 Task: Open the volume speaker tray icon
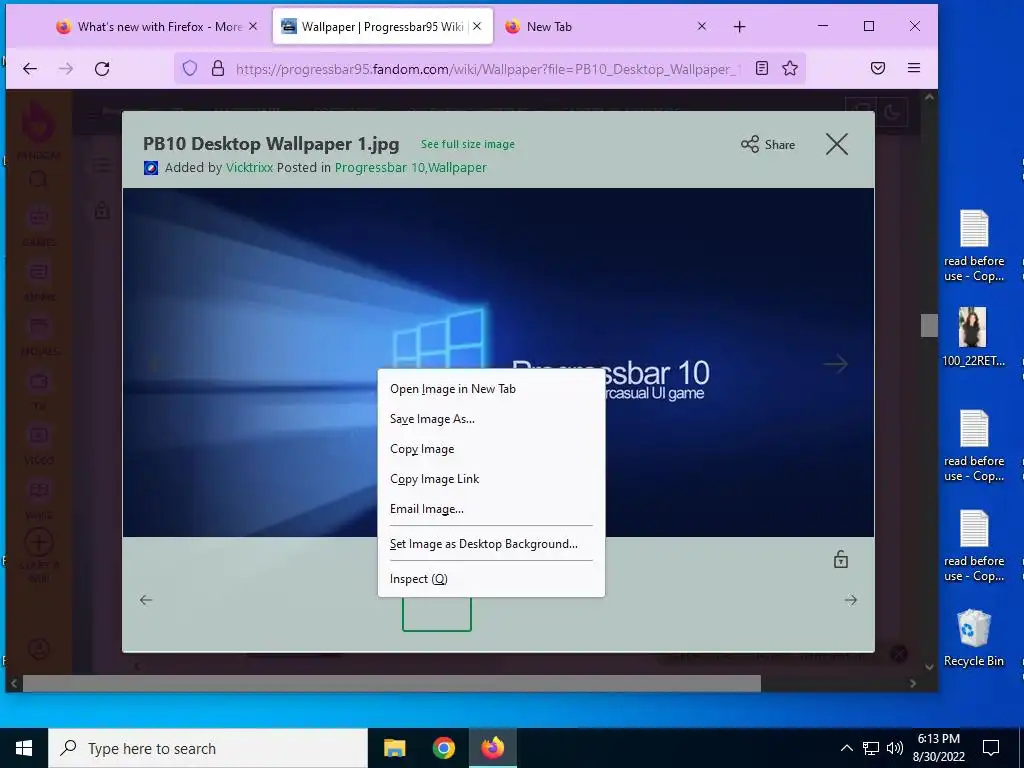coord(895,748)
